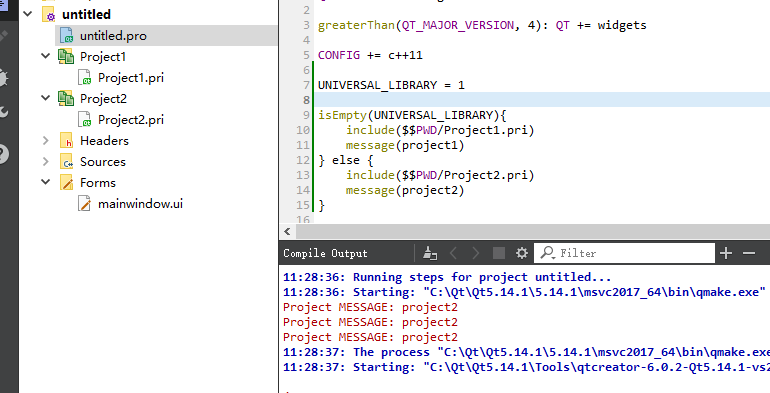
Task: Collapse the Project2 tree node
Action: pyautogui.click(x=46, y=98)
